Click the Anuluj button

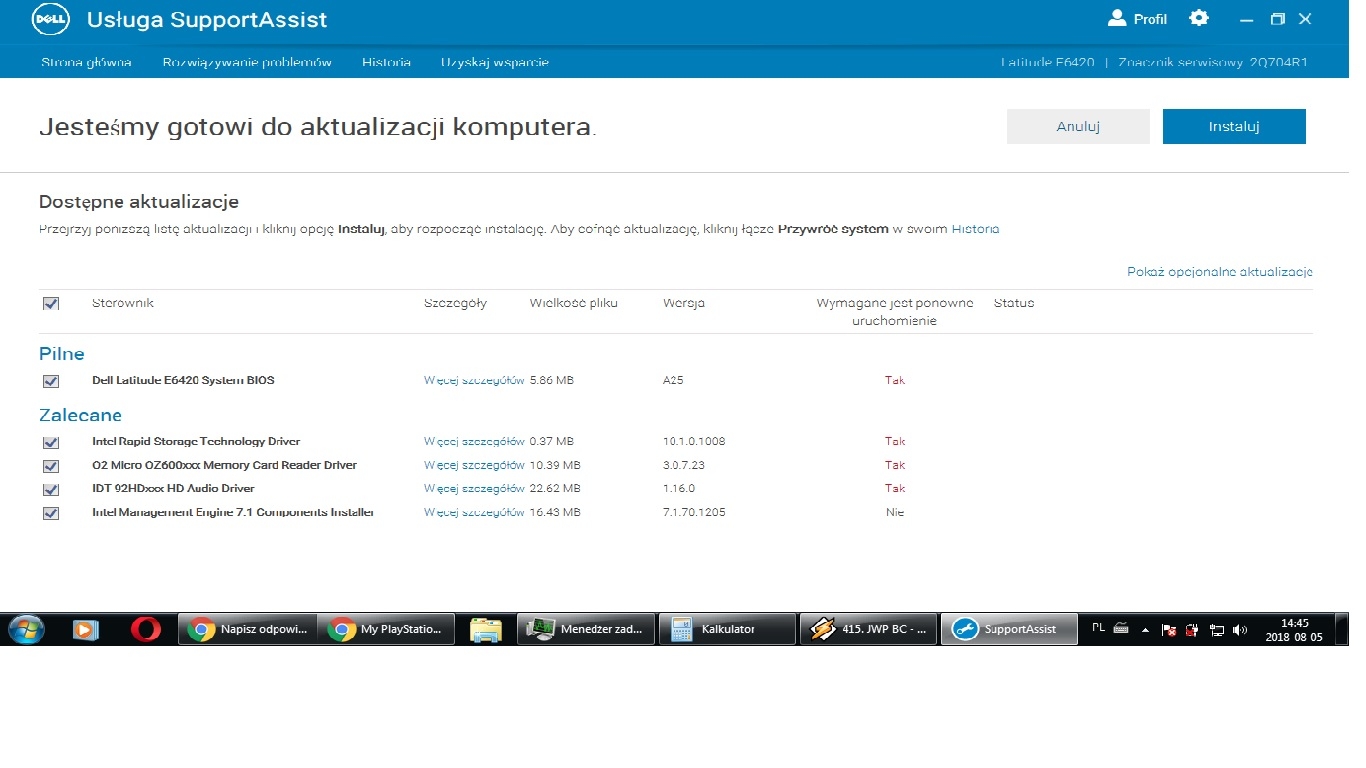1078,127
